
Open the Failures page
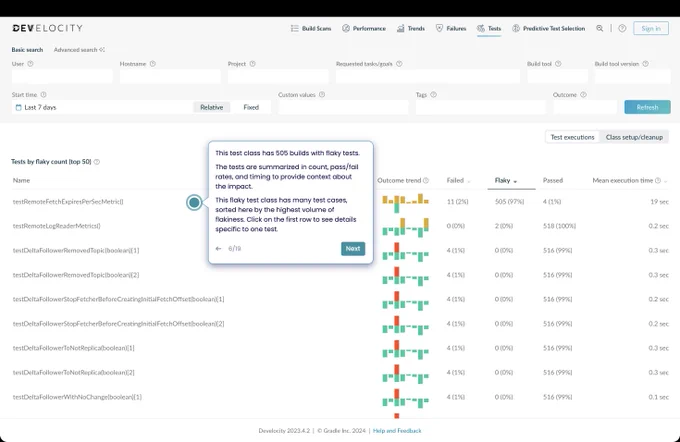pos(451,29)
